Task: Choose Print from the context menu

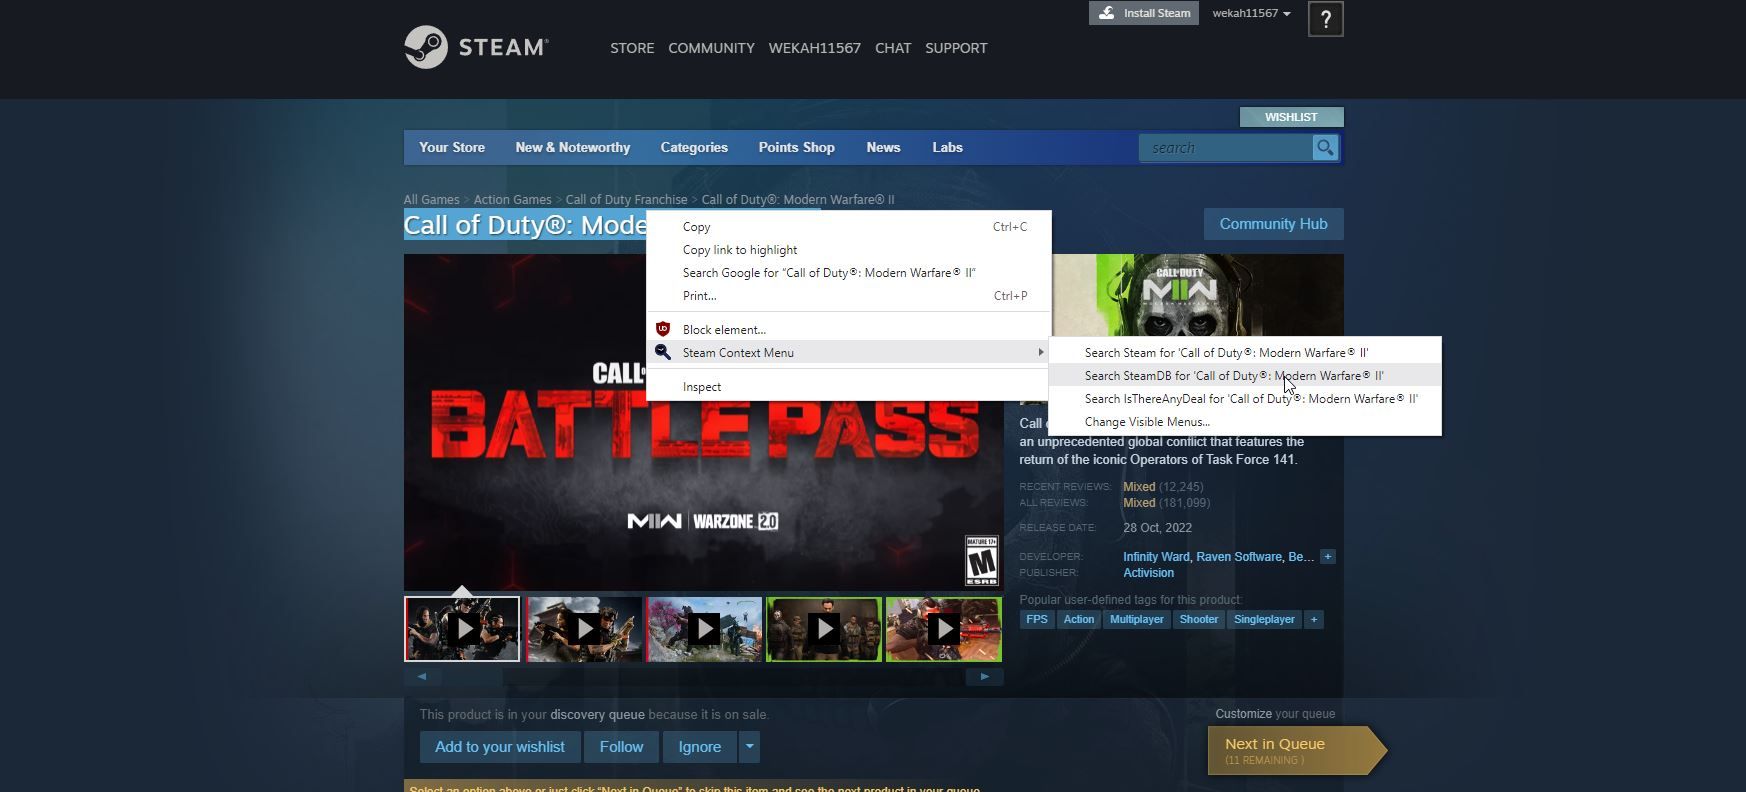Action: 849,296
